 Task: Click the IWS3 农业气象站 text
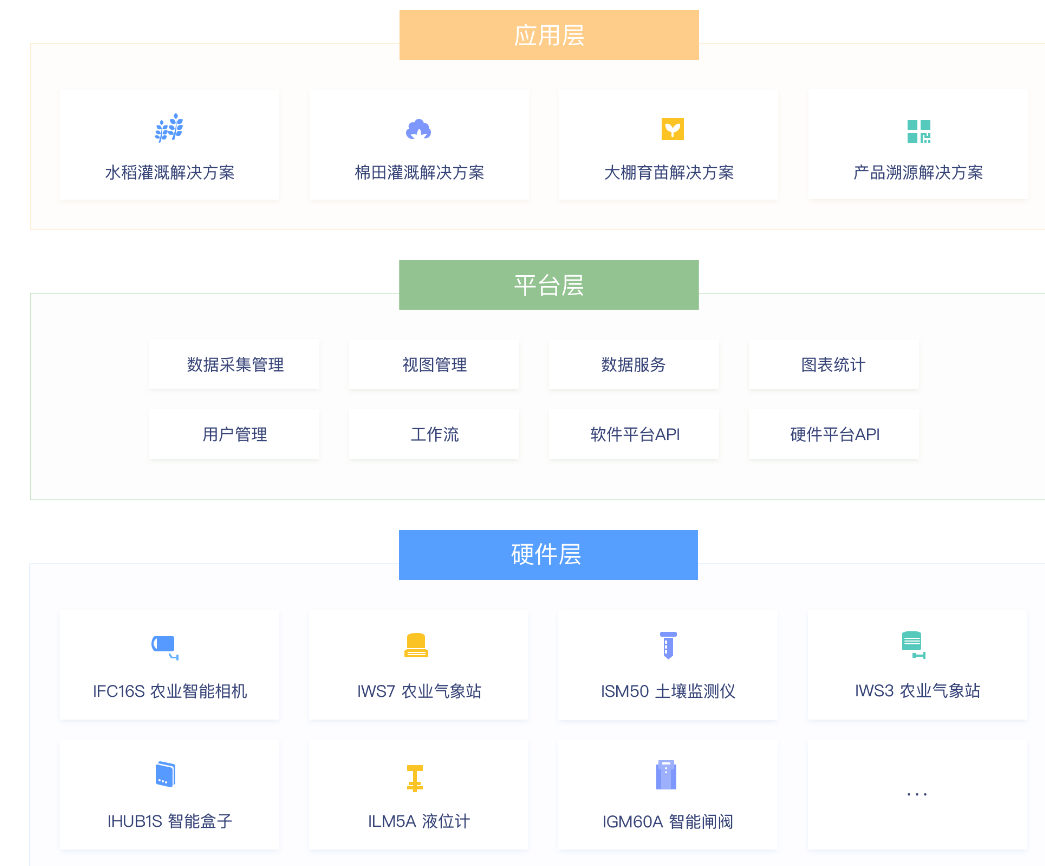pyautogui.click(x=918, y=691)
